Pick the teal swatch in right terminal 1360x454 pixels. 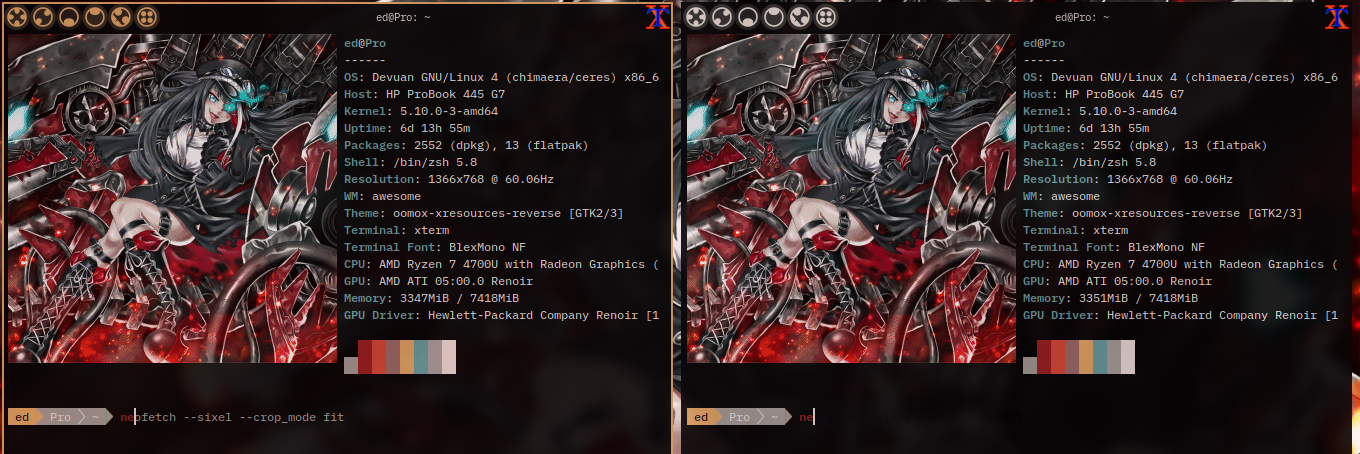pyautogui.click(x=1100, y=357)
